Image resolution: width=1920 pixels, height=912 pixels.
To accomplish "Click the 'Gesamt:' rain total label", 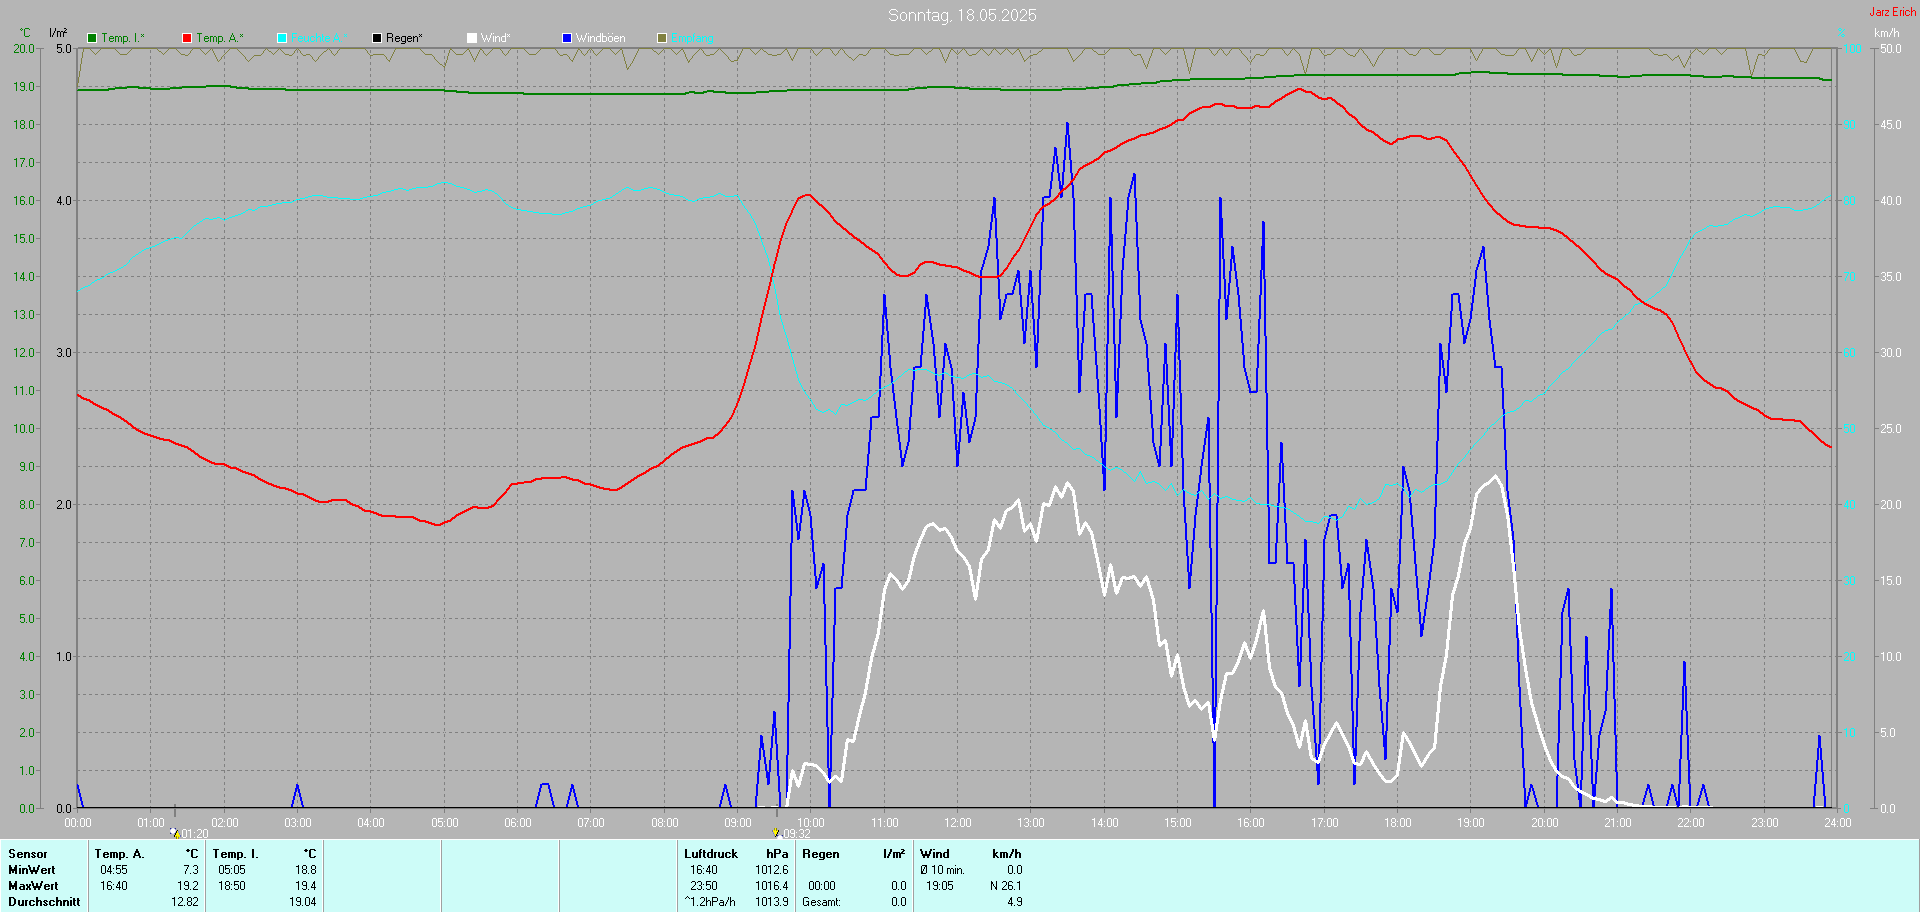I will coord(821,902).
